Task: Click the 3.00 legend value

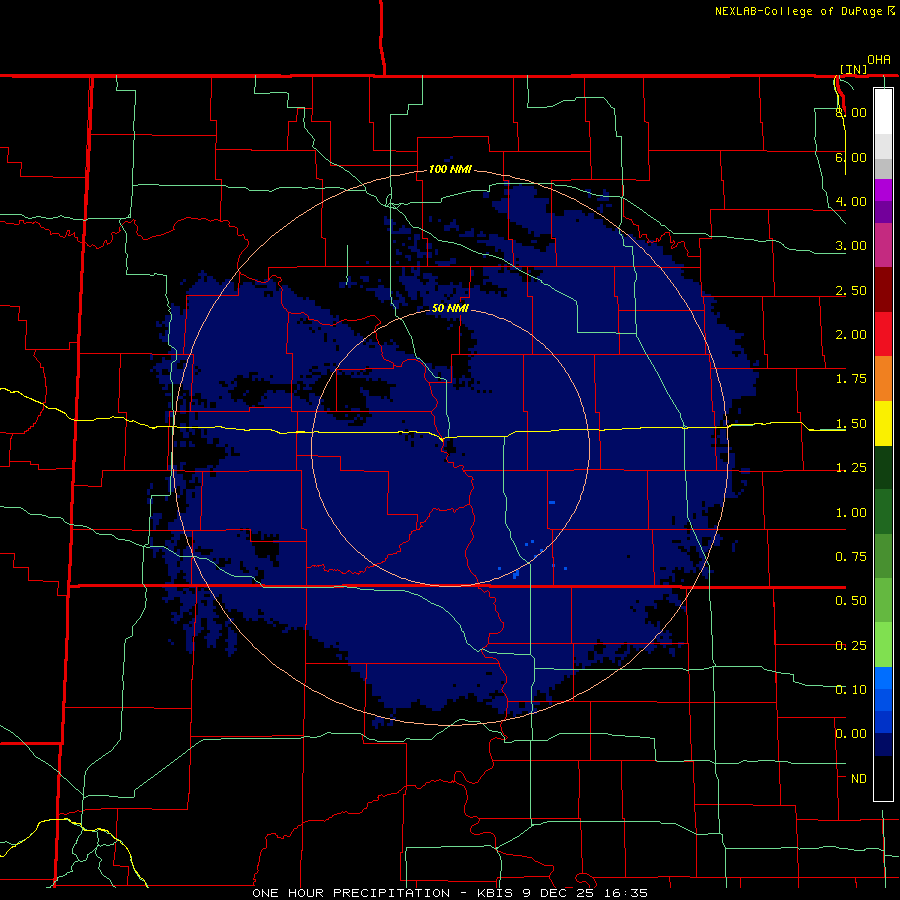Action: point(851,246)
